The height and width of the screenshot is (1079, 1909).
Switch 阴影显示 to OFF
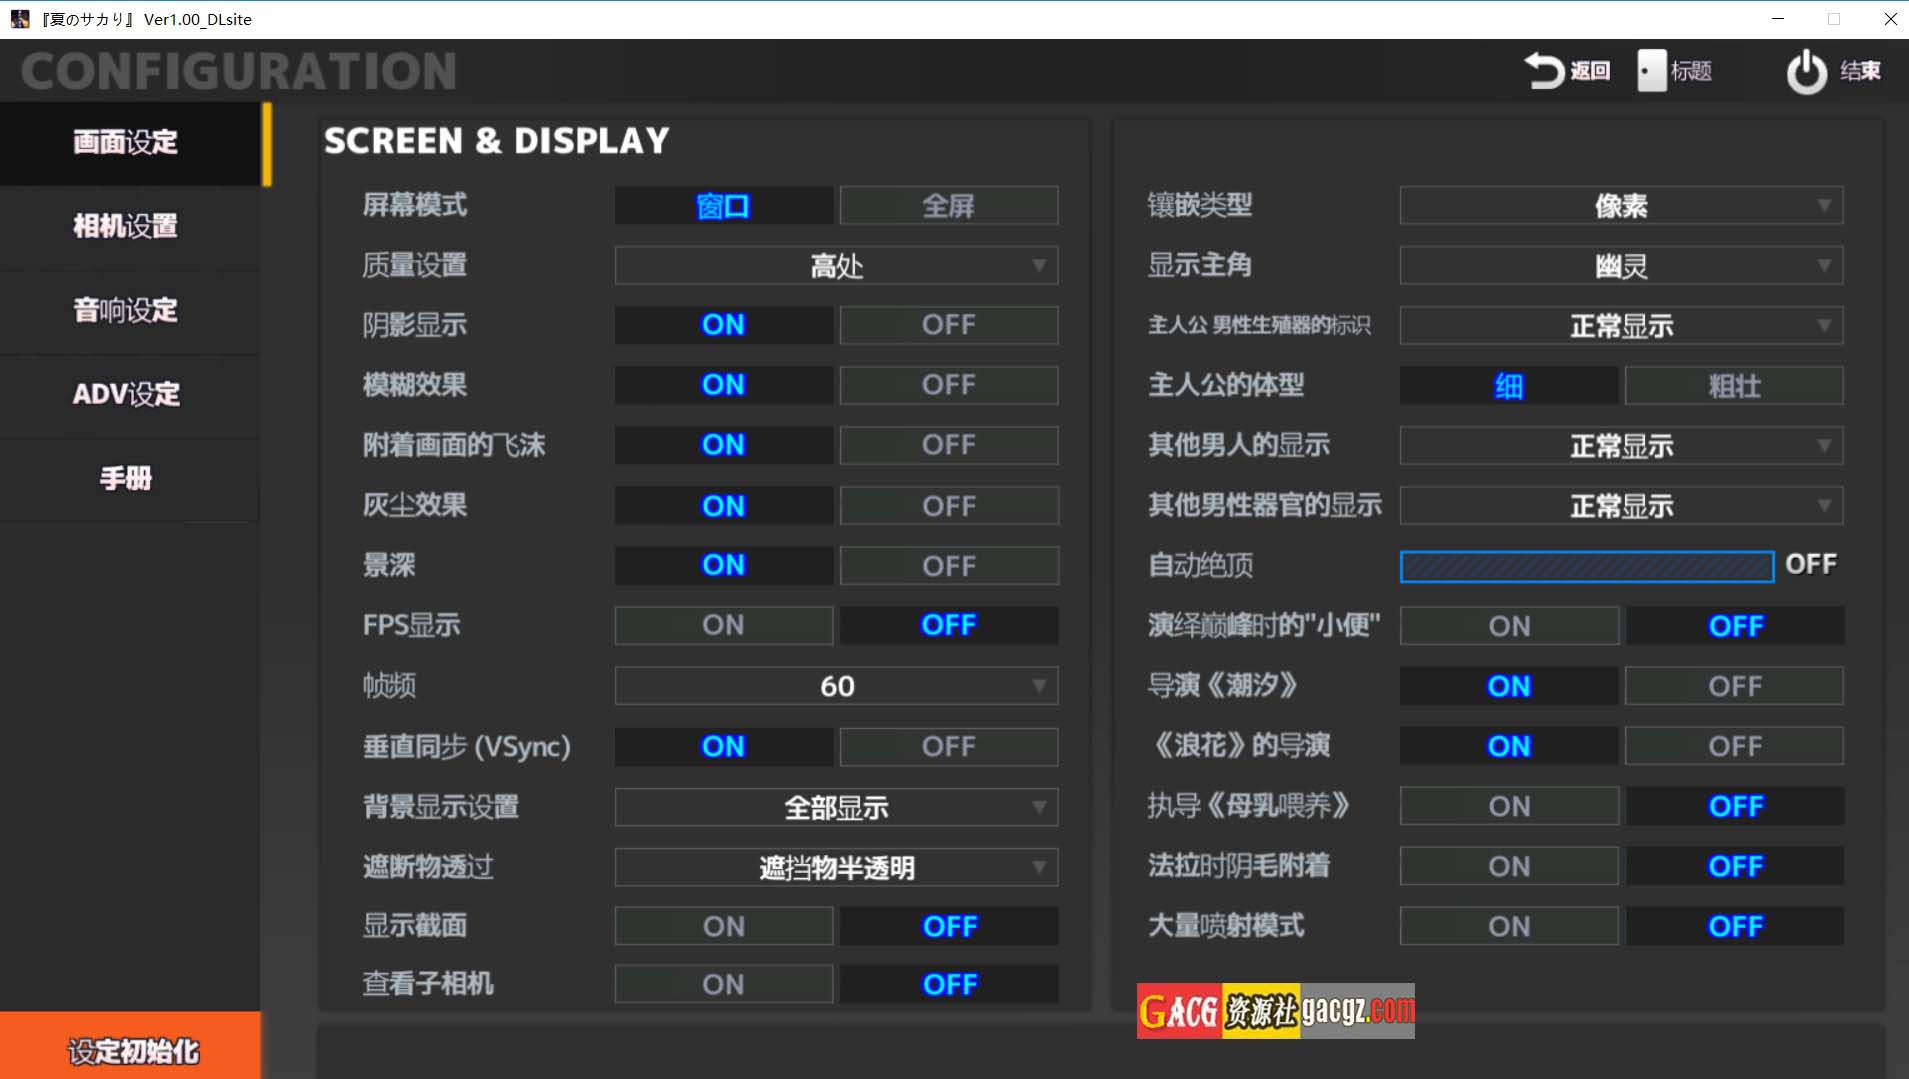(948, 325)
